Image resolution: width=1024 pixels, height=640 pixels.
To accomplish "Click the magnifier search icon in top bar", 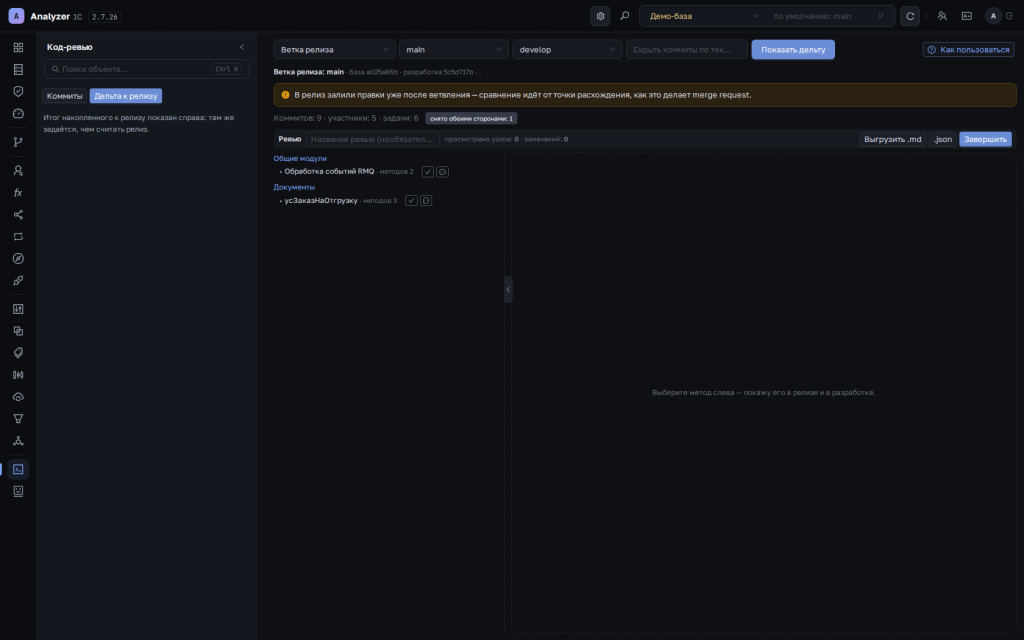I will point(625,16).
